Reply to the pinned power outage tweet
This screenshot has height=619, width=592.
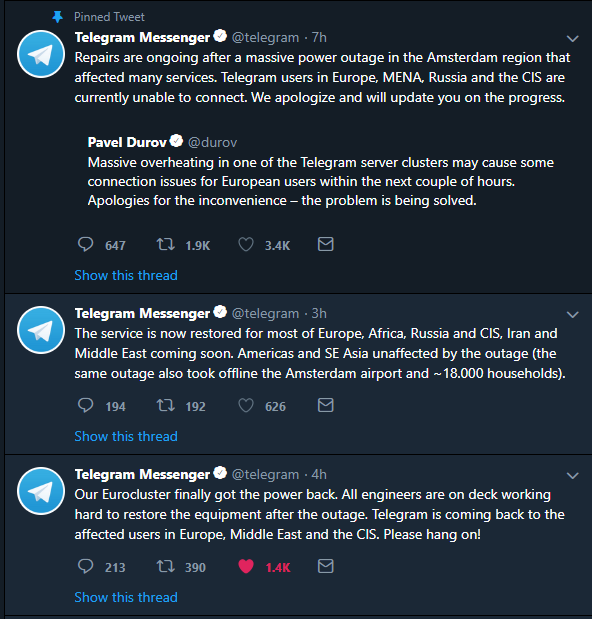click(x=85, y=245)
